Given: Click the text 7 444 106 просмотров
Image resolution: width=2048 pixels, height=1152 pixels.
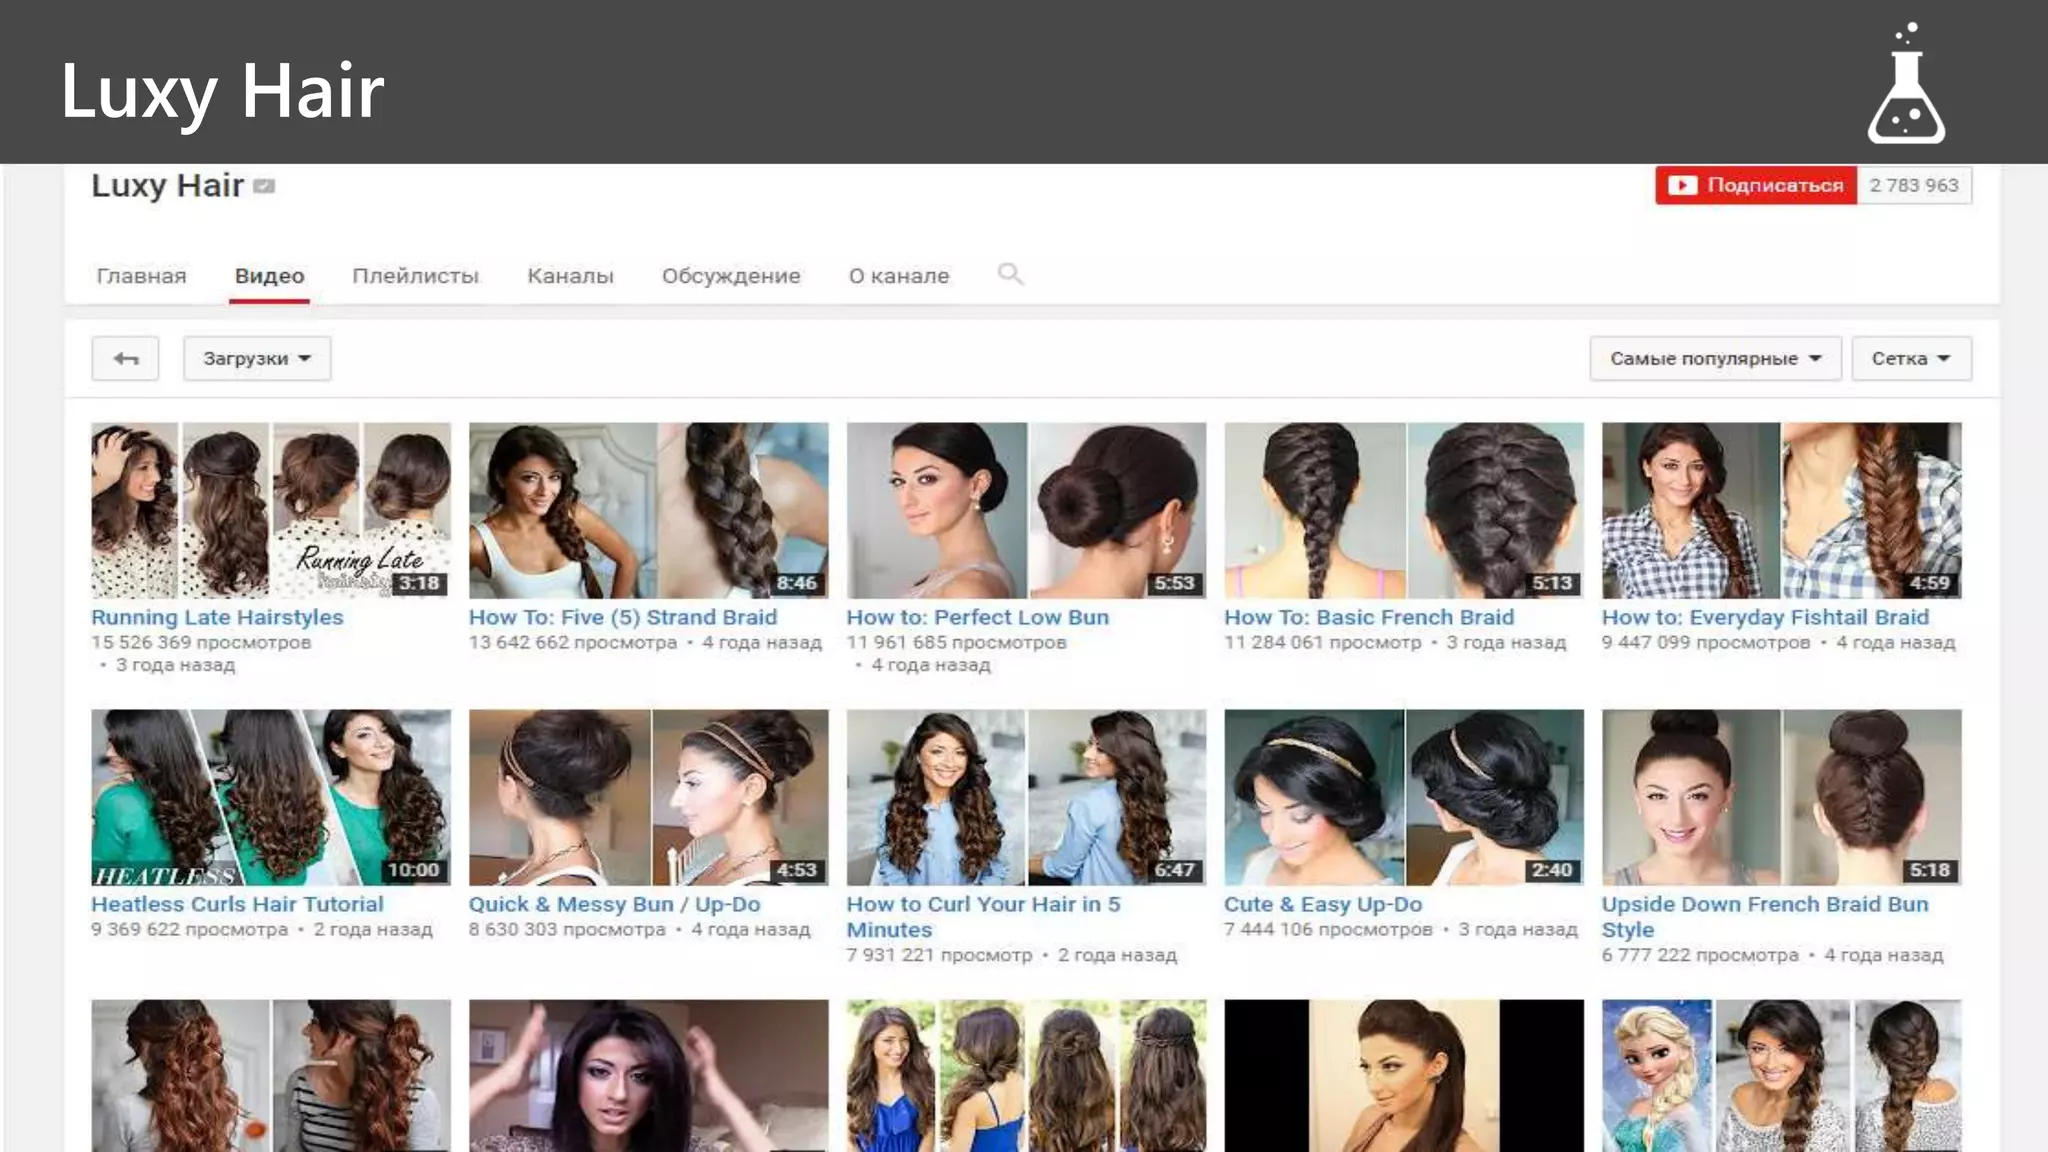Looking at the screenshot, I should 1328,929.
